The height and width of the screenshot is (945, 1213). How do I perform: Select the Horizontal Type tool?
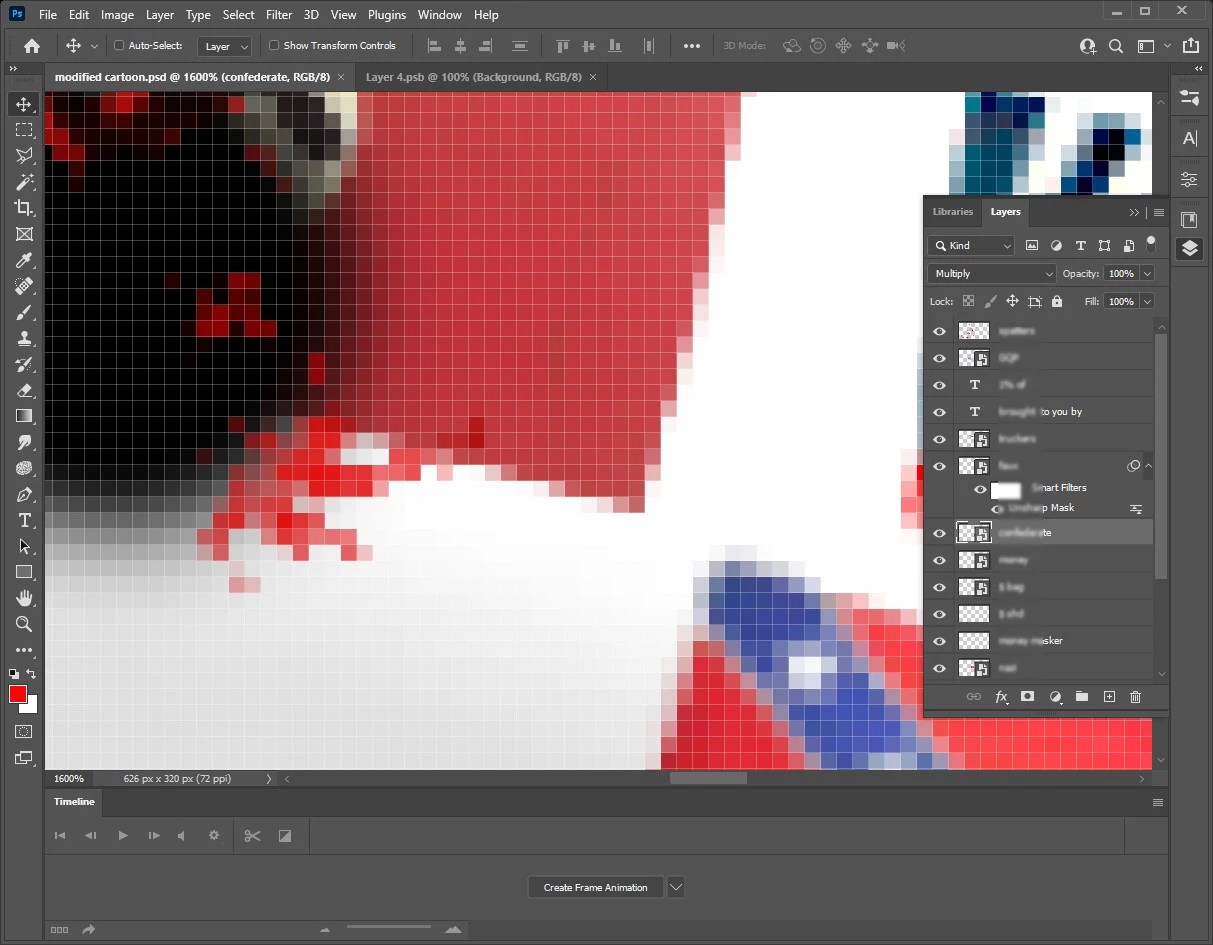point(24,520)
